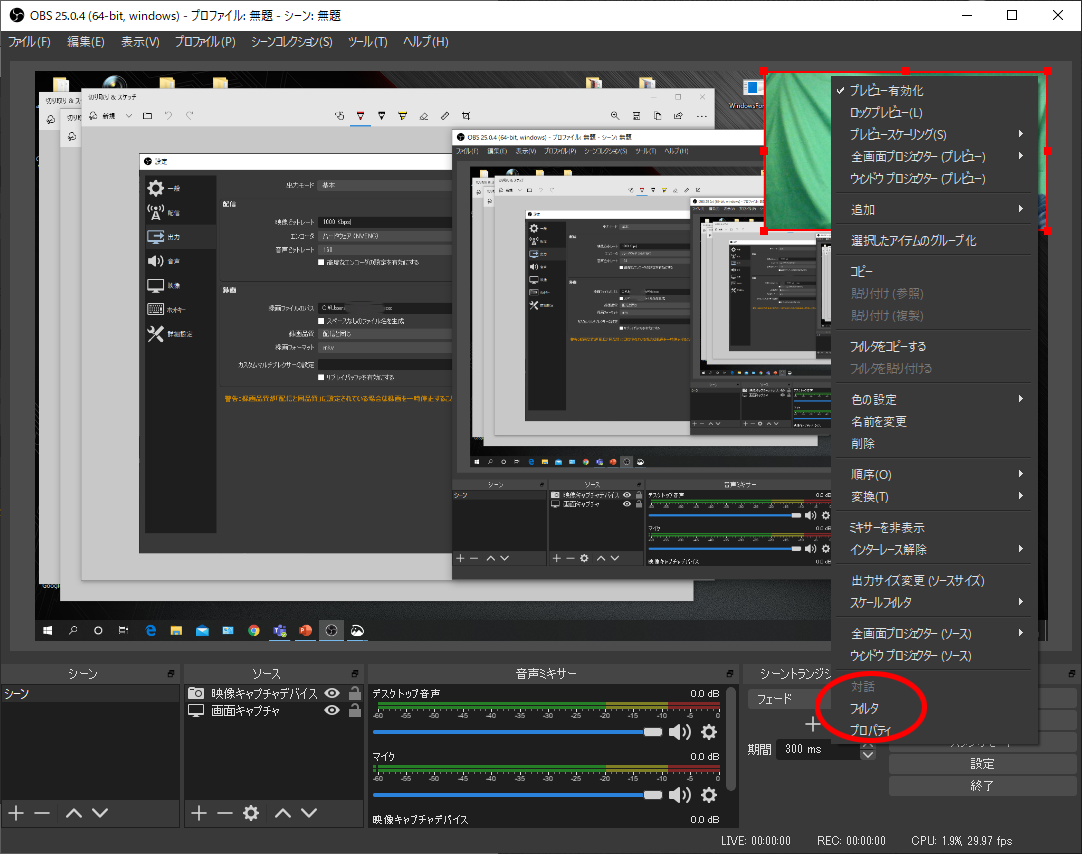Open プロファイル(P) menu
1082x854 pixels.
click(205, 42)
